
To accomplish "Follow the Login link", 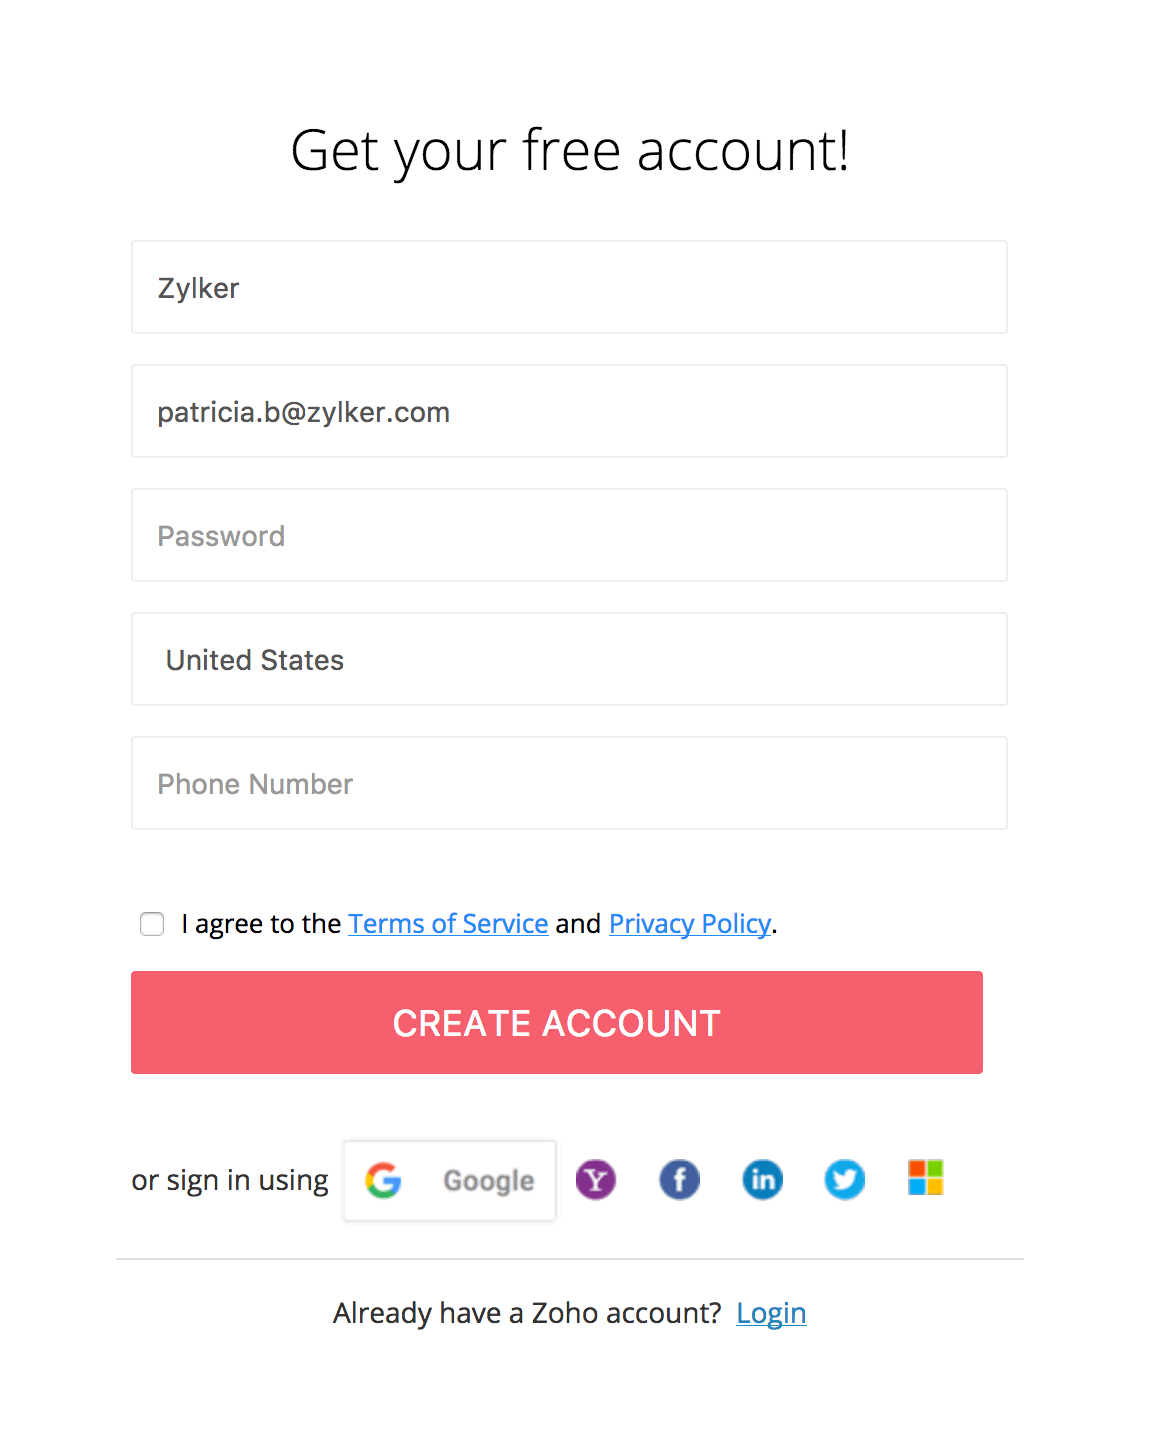I will (x=771, y=1313).
